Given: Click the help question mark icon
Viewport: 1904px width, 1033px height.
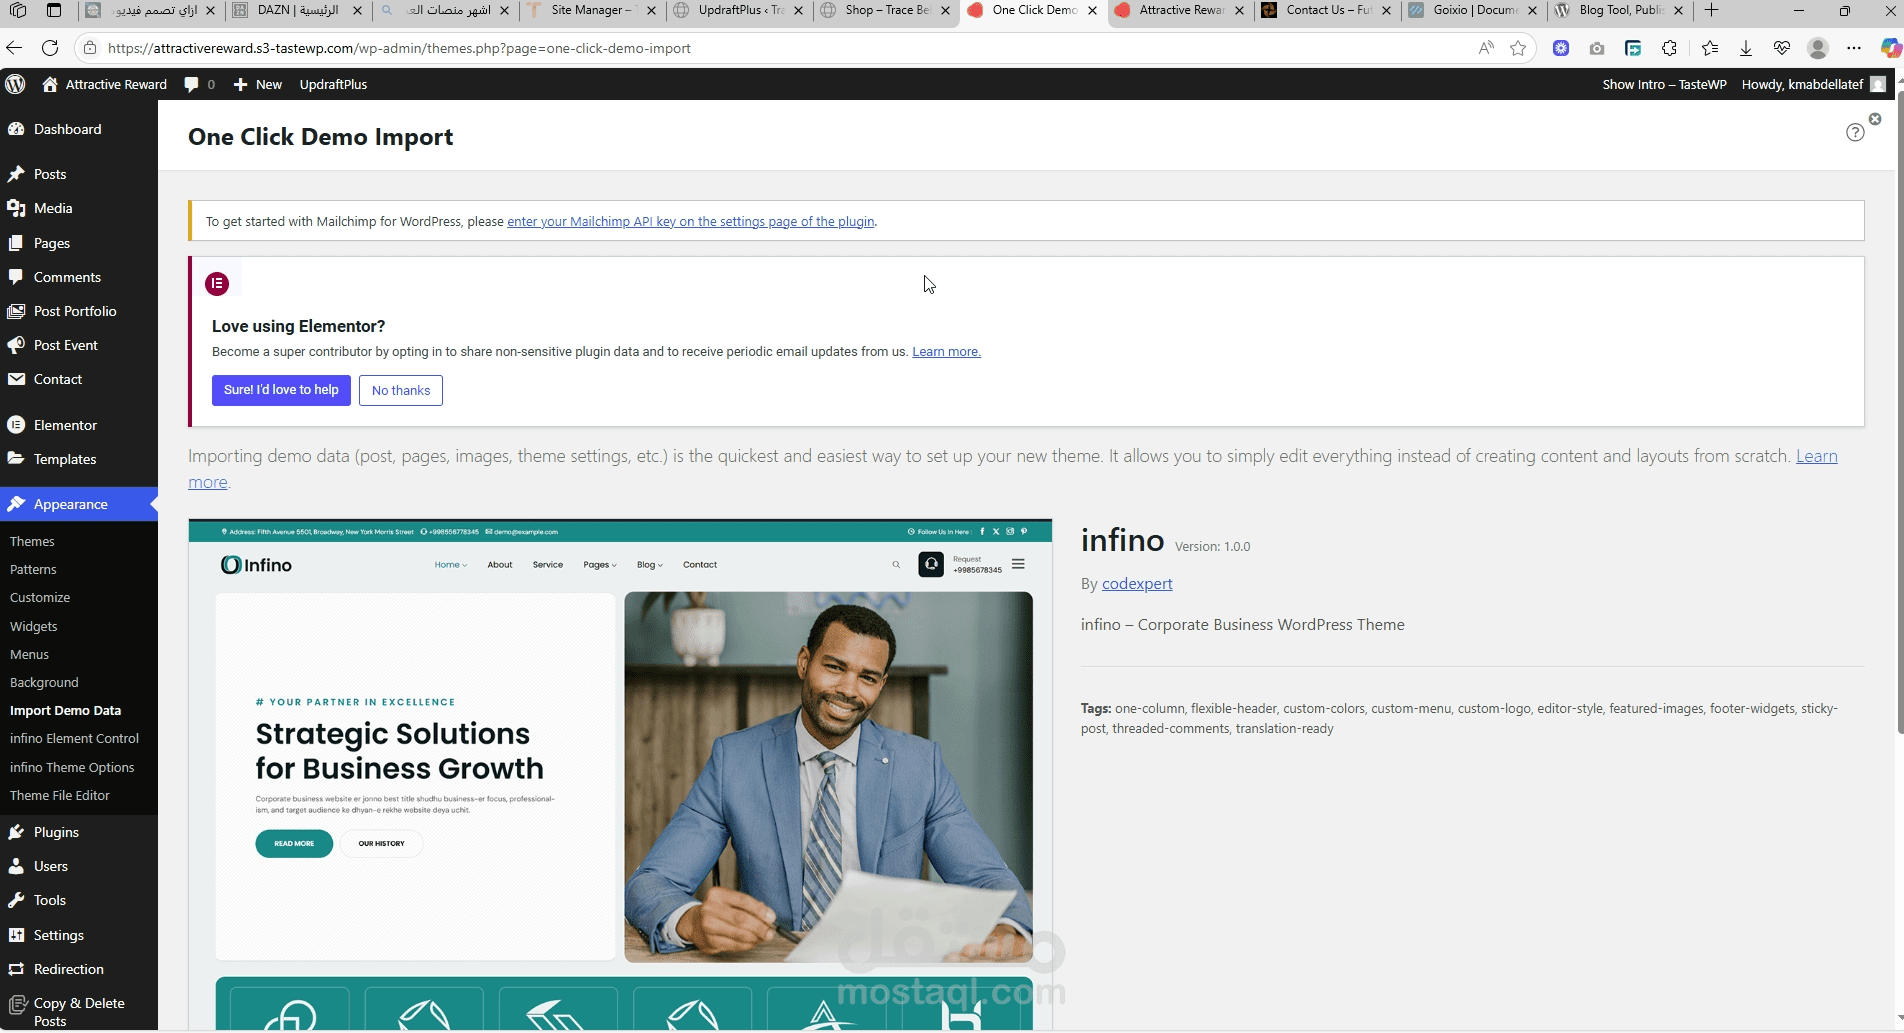Looking at the screenshot, I should (x=1855, y=132).
